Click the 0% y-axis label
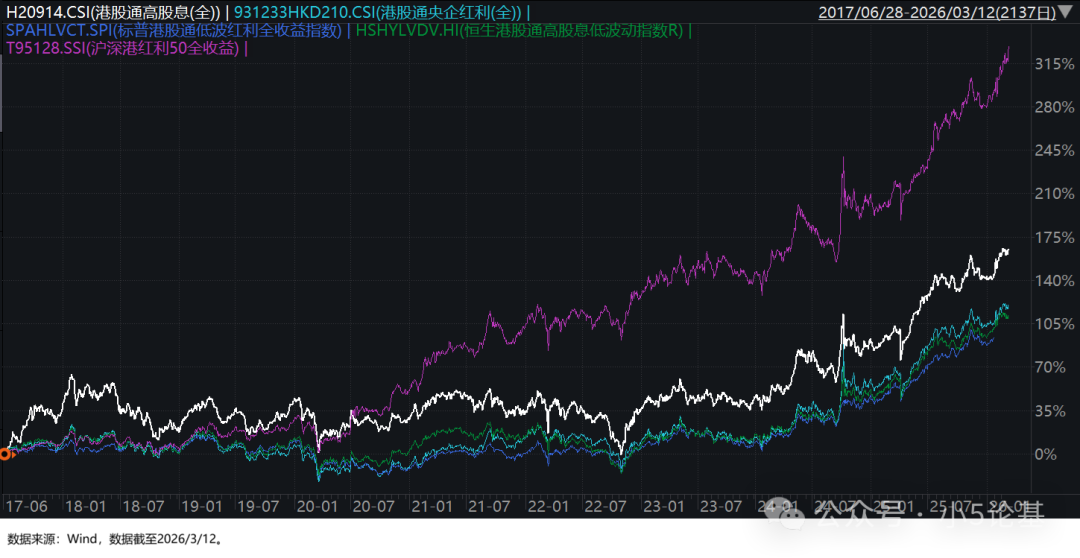 pyautogui.click(x=1044, y=455)
